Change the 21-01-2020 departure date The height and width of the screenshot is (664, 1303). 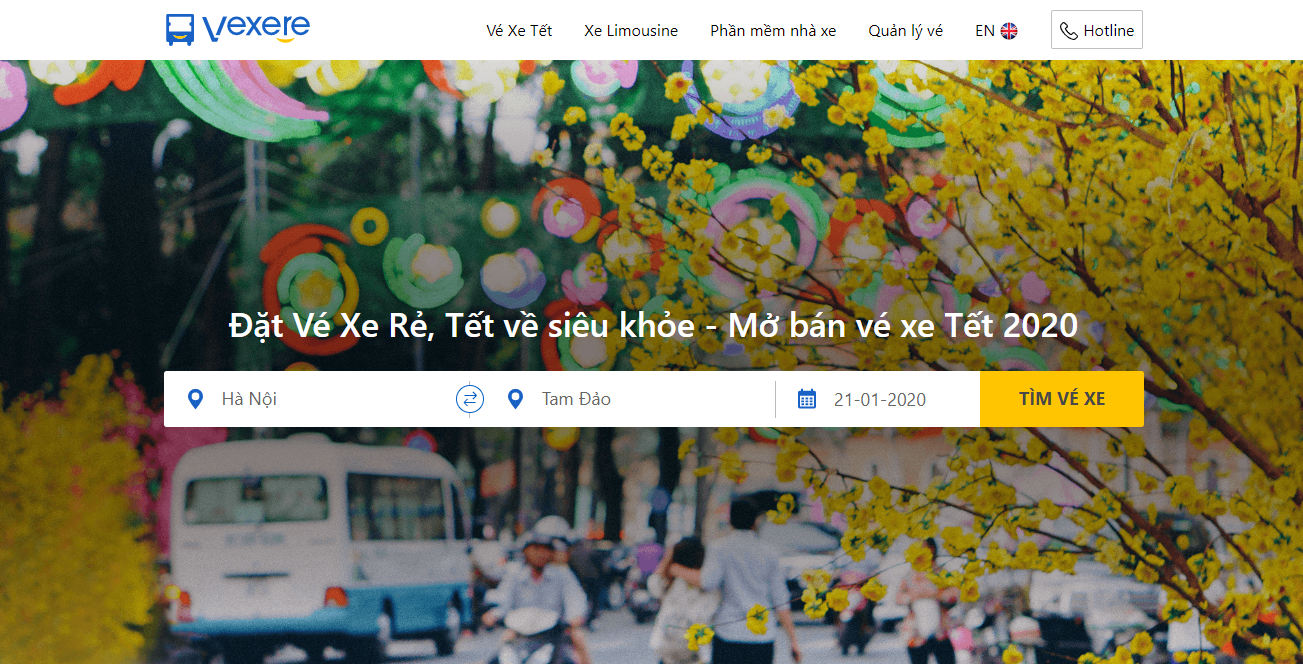point(879,399)
